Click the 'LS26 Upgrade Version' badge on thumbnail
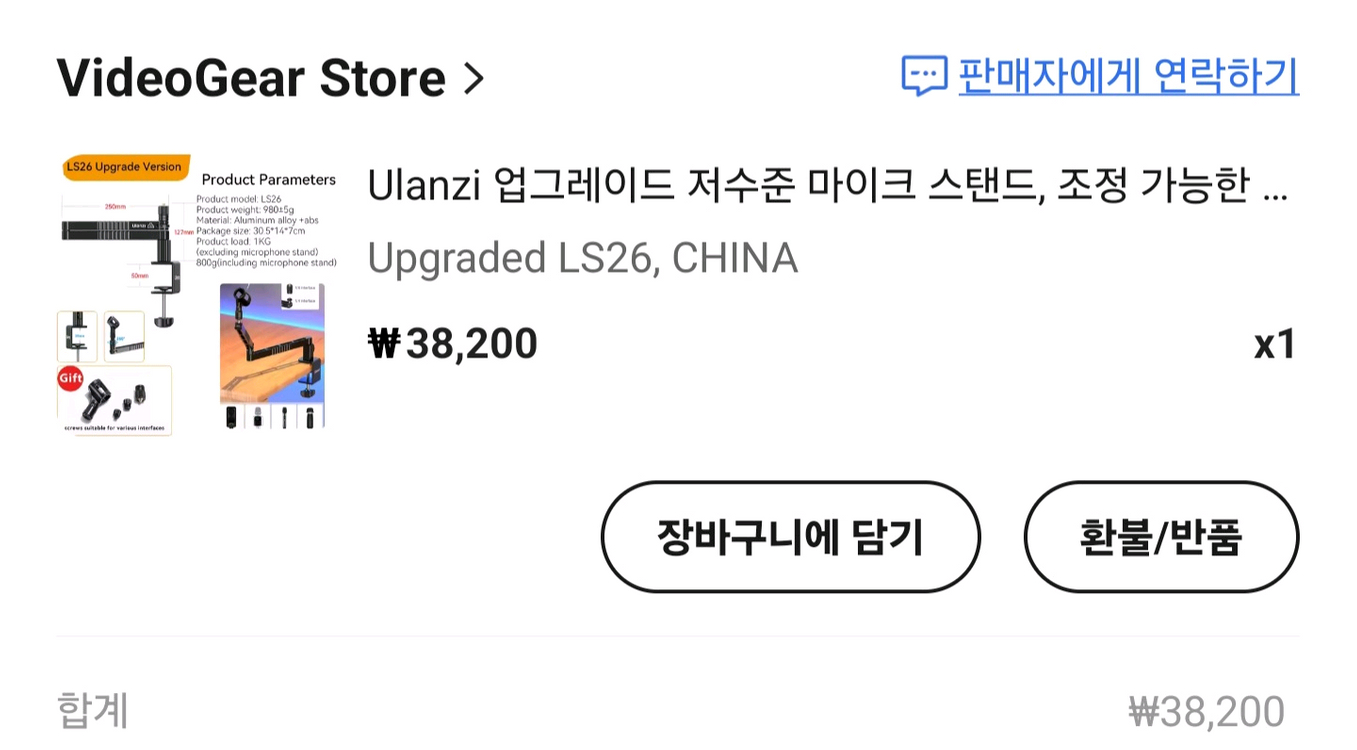 coord(123,167)
